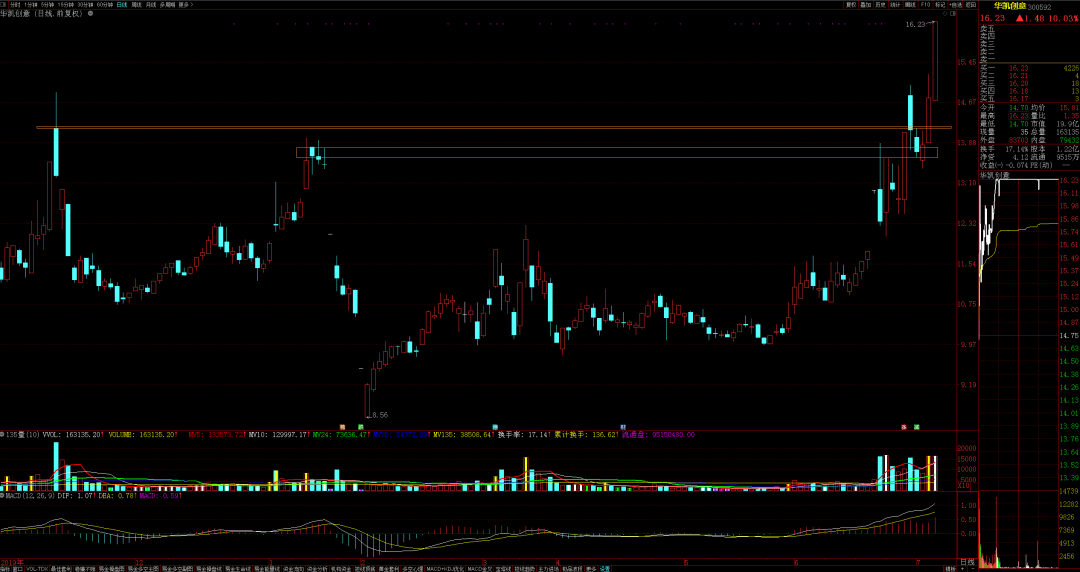Switch to the 月线 monthly chart
Screen dimensions: 1080x572
(x=150, y=4)
